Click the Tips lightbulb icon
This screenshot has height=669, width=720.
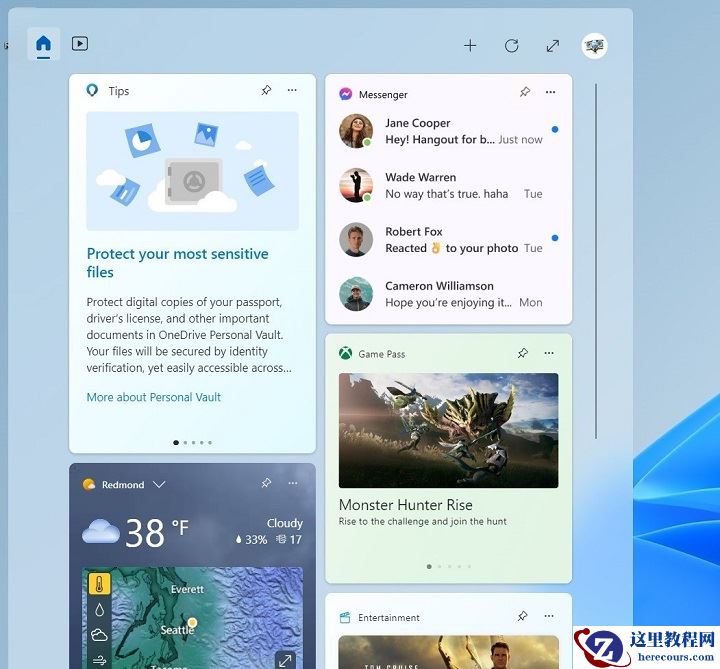[x=92, y=90]
